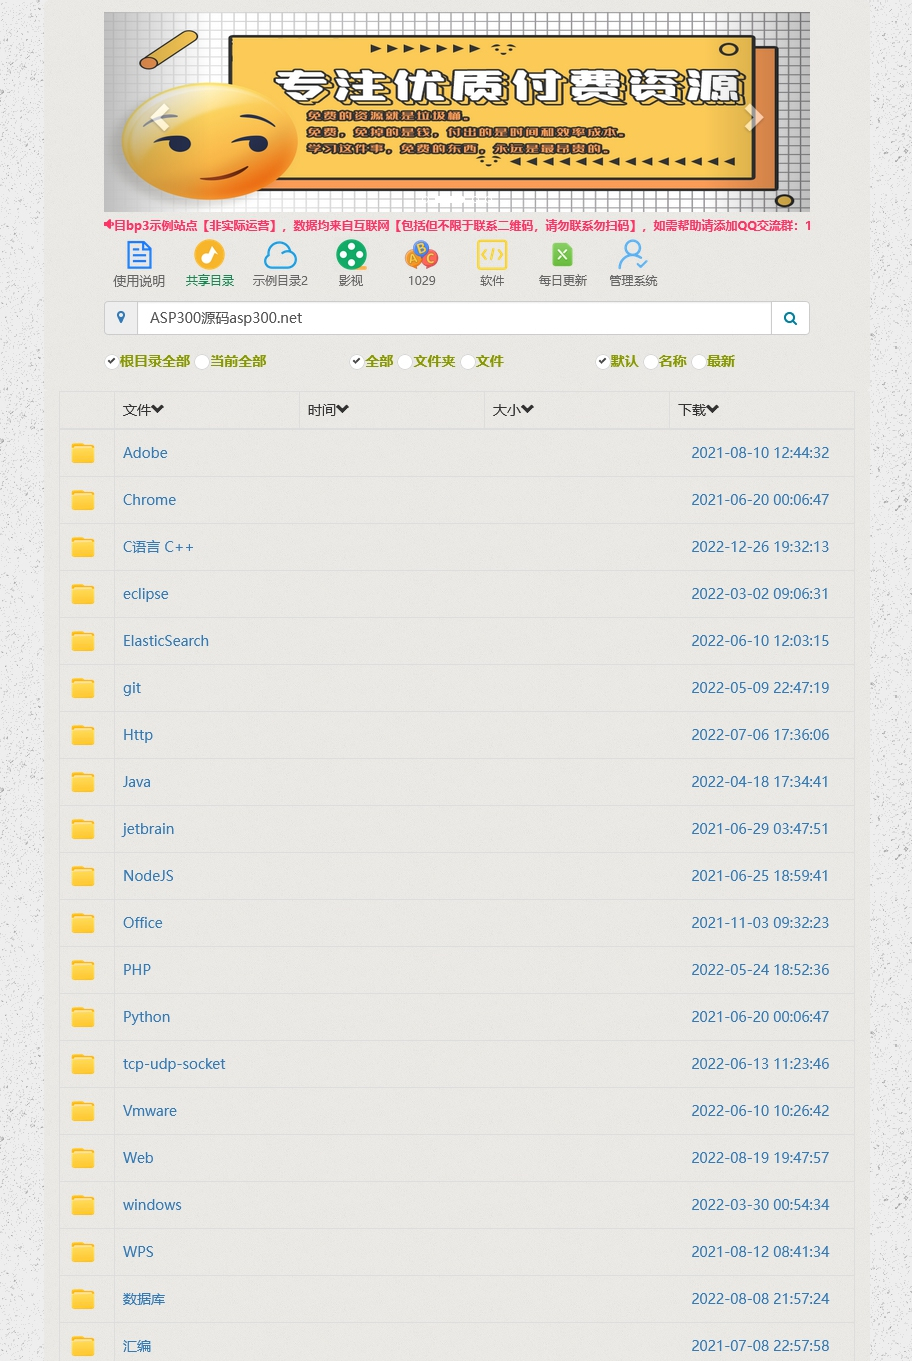This screenshot has height=1361, width=912.
Task: Open the Adobe folder link
Action: [145, 453]
